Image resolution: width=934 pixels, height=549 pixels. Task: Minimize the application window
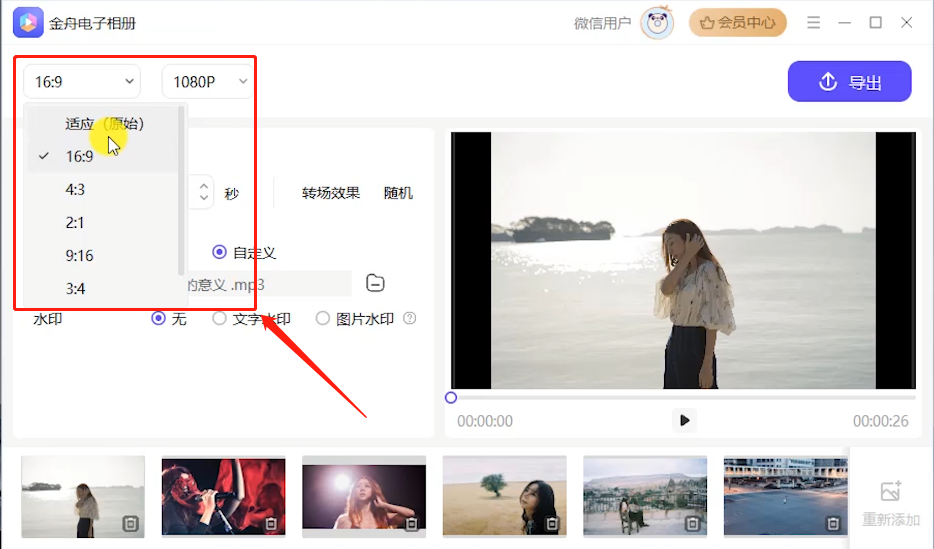[845, 23]
